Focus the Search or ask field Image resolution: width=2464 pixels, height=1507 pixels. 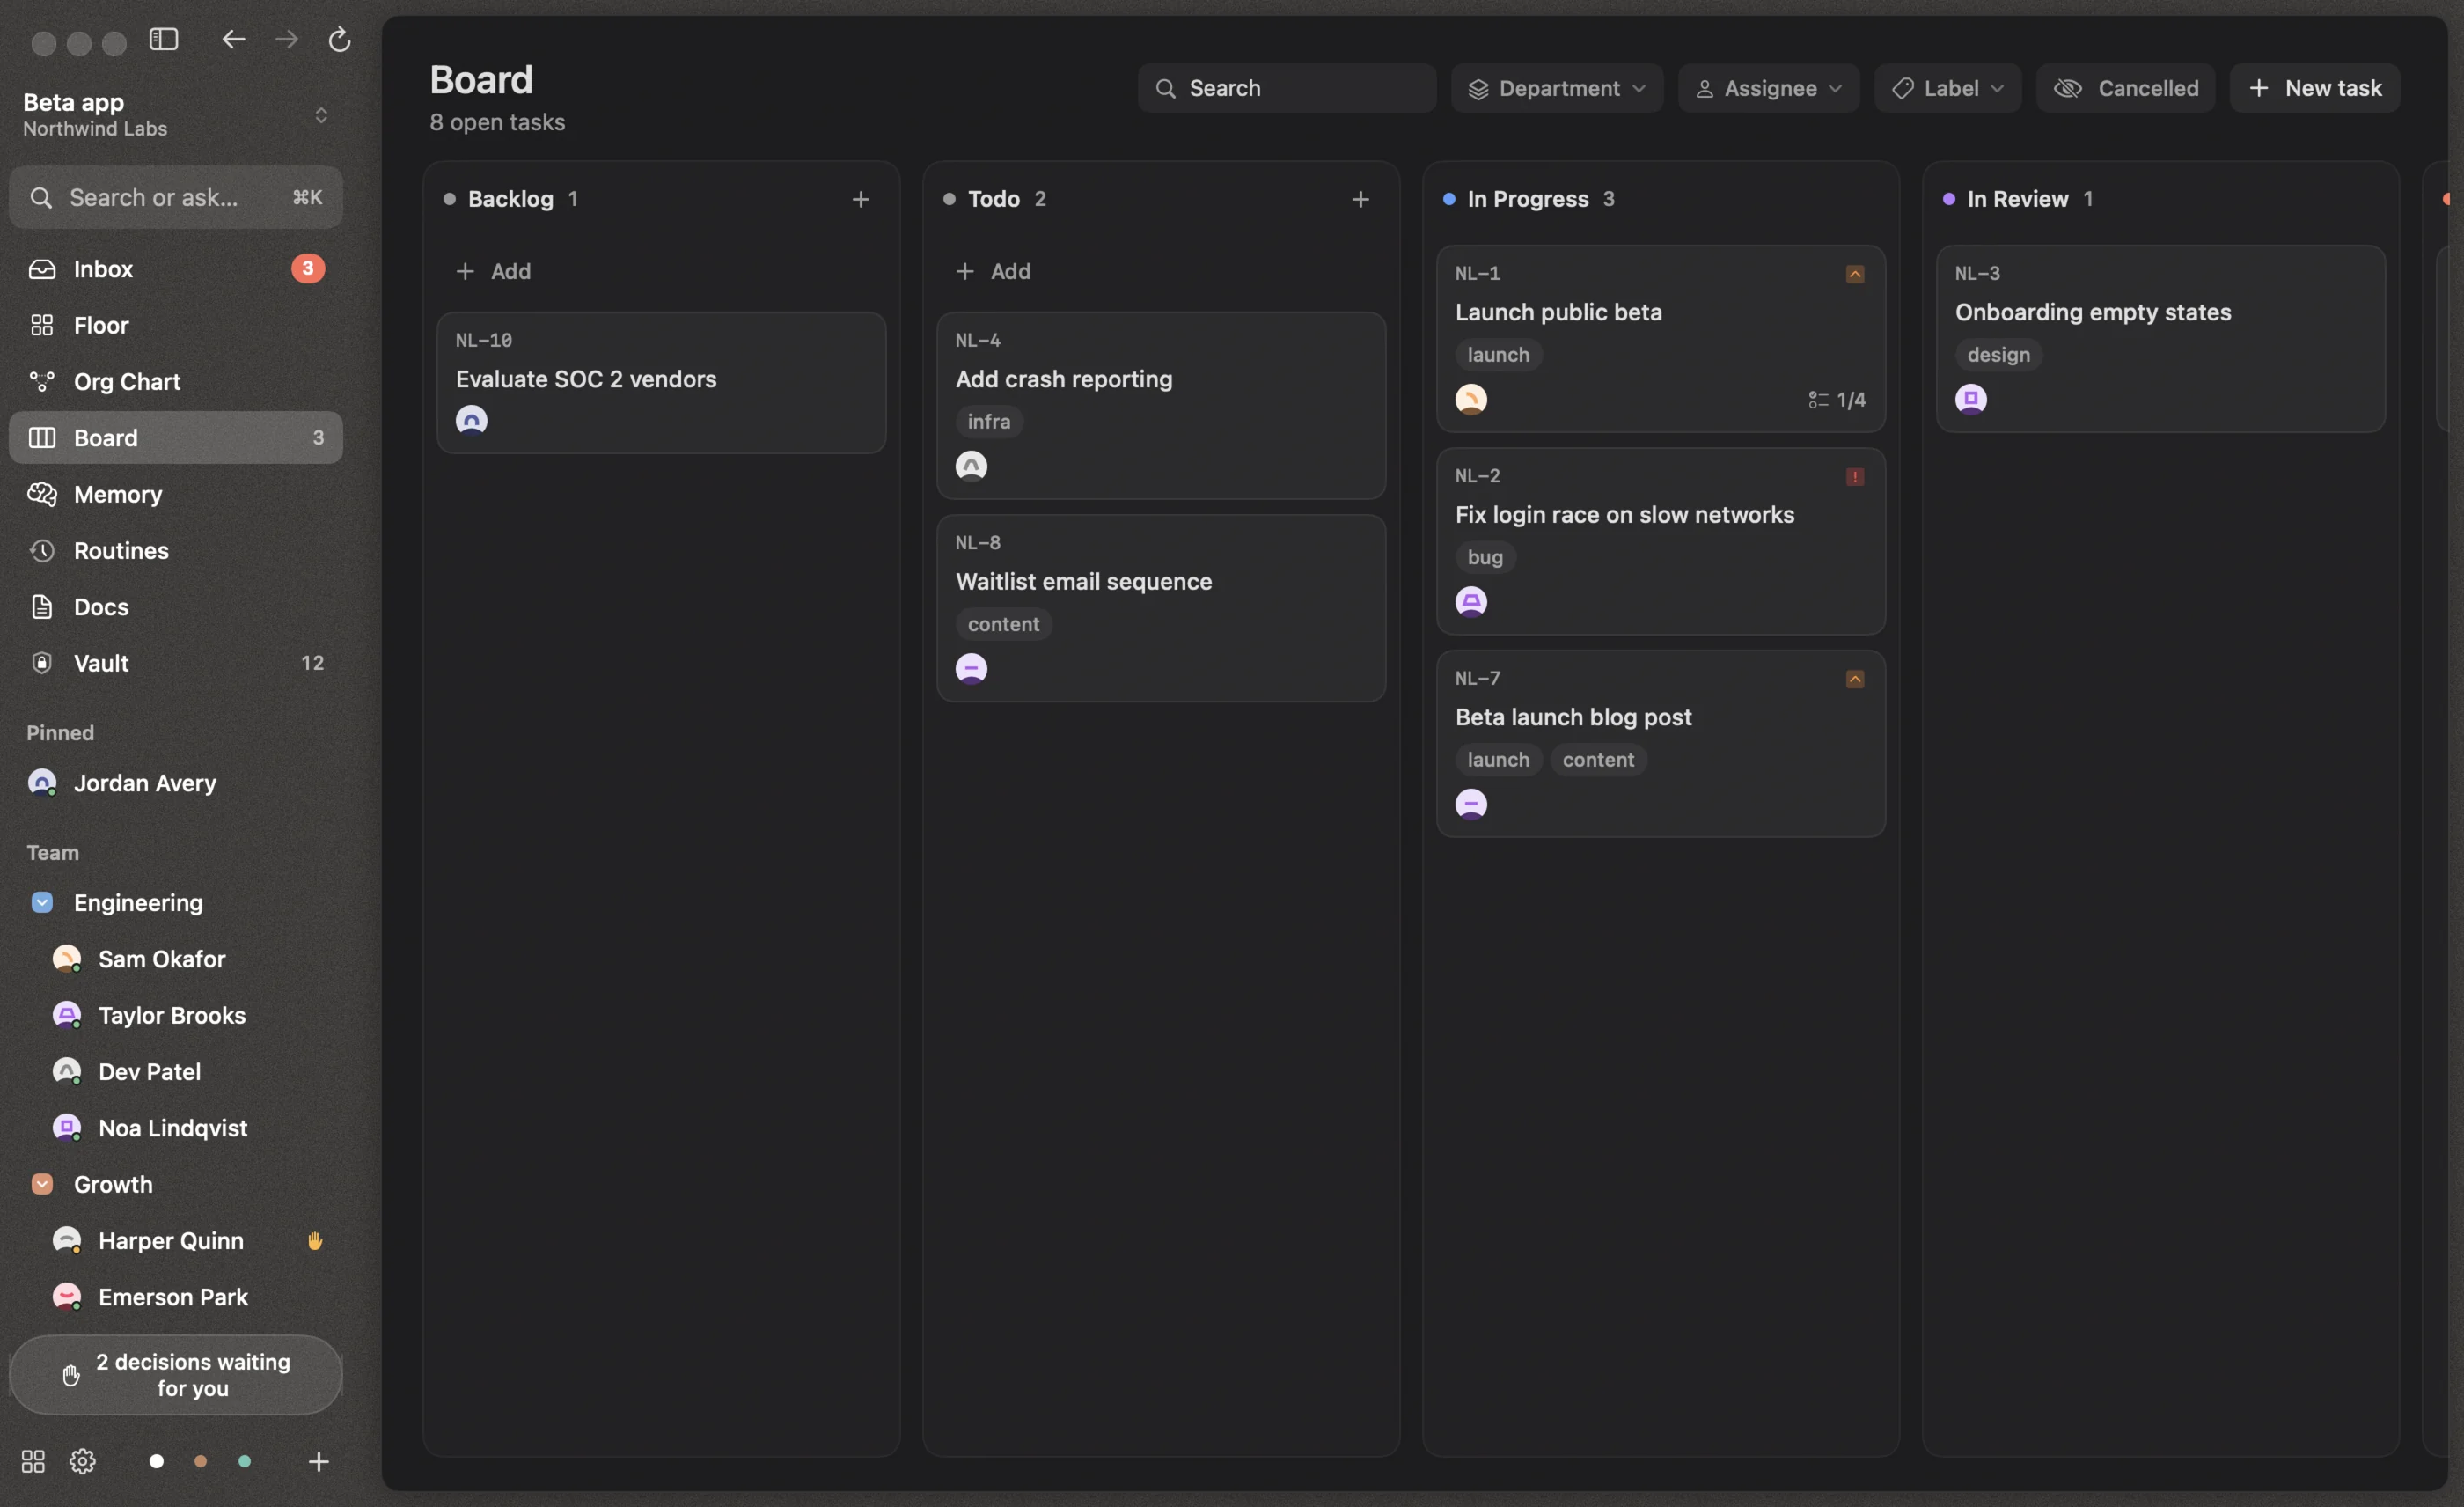(x=176, y=197)
